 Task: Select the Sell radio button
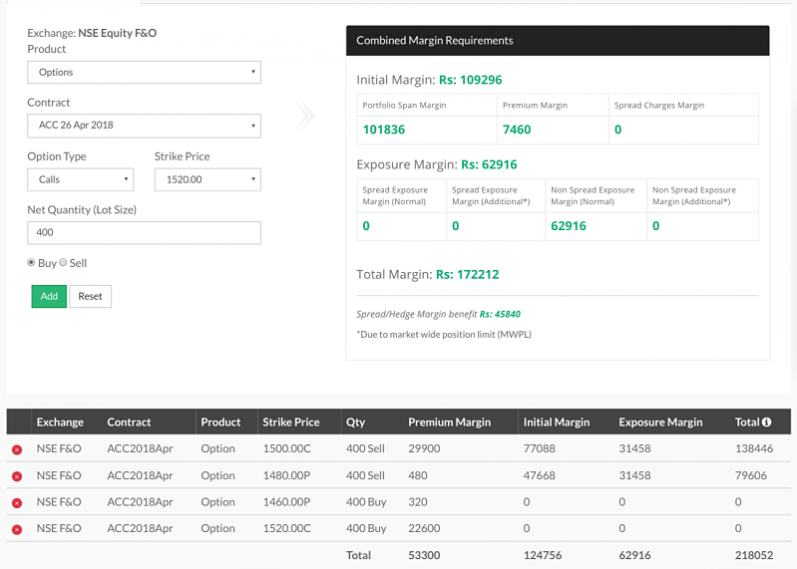coord(63,263)
